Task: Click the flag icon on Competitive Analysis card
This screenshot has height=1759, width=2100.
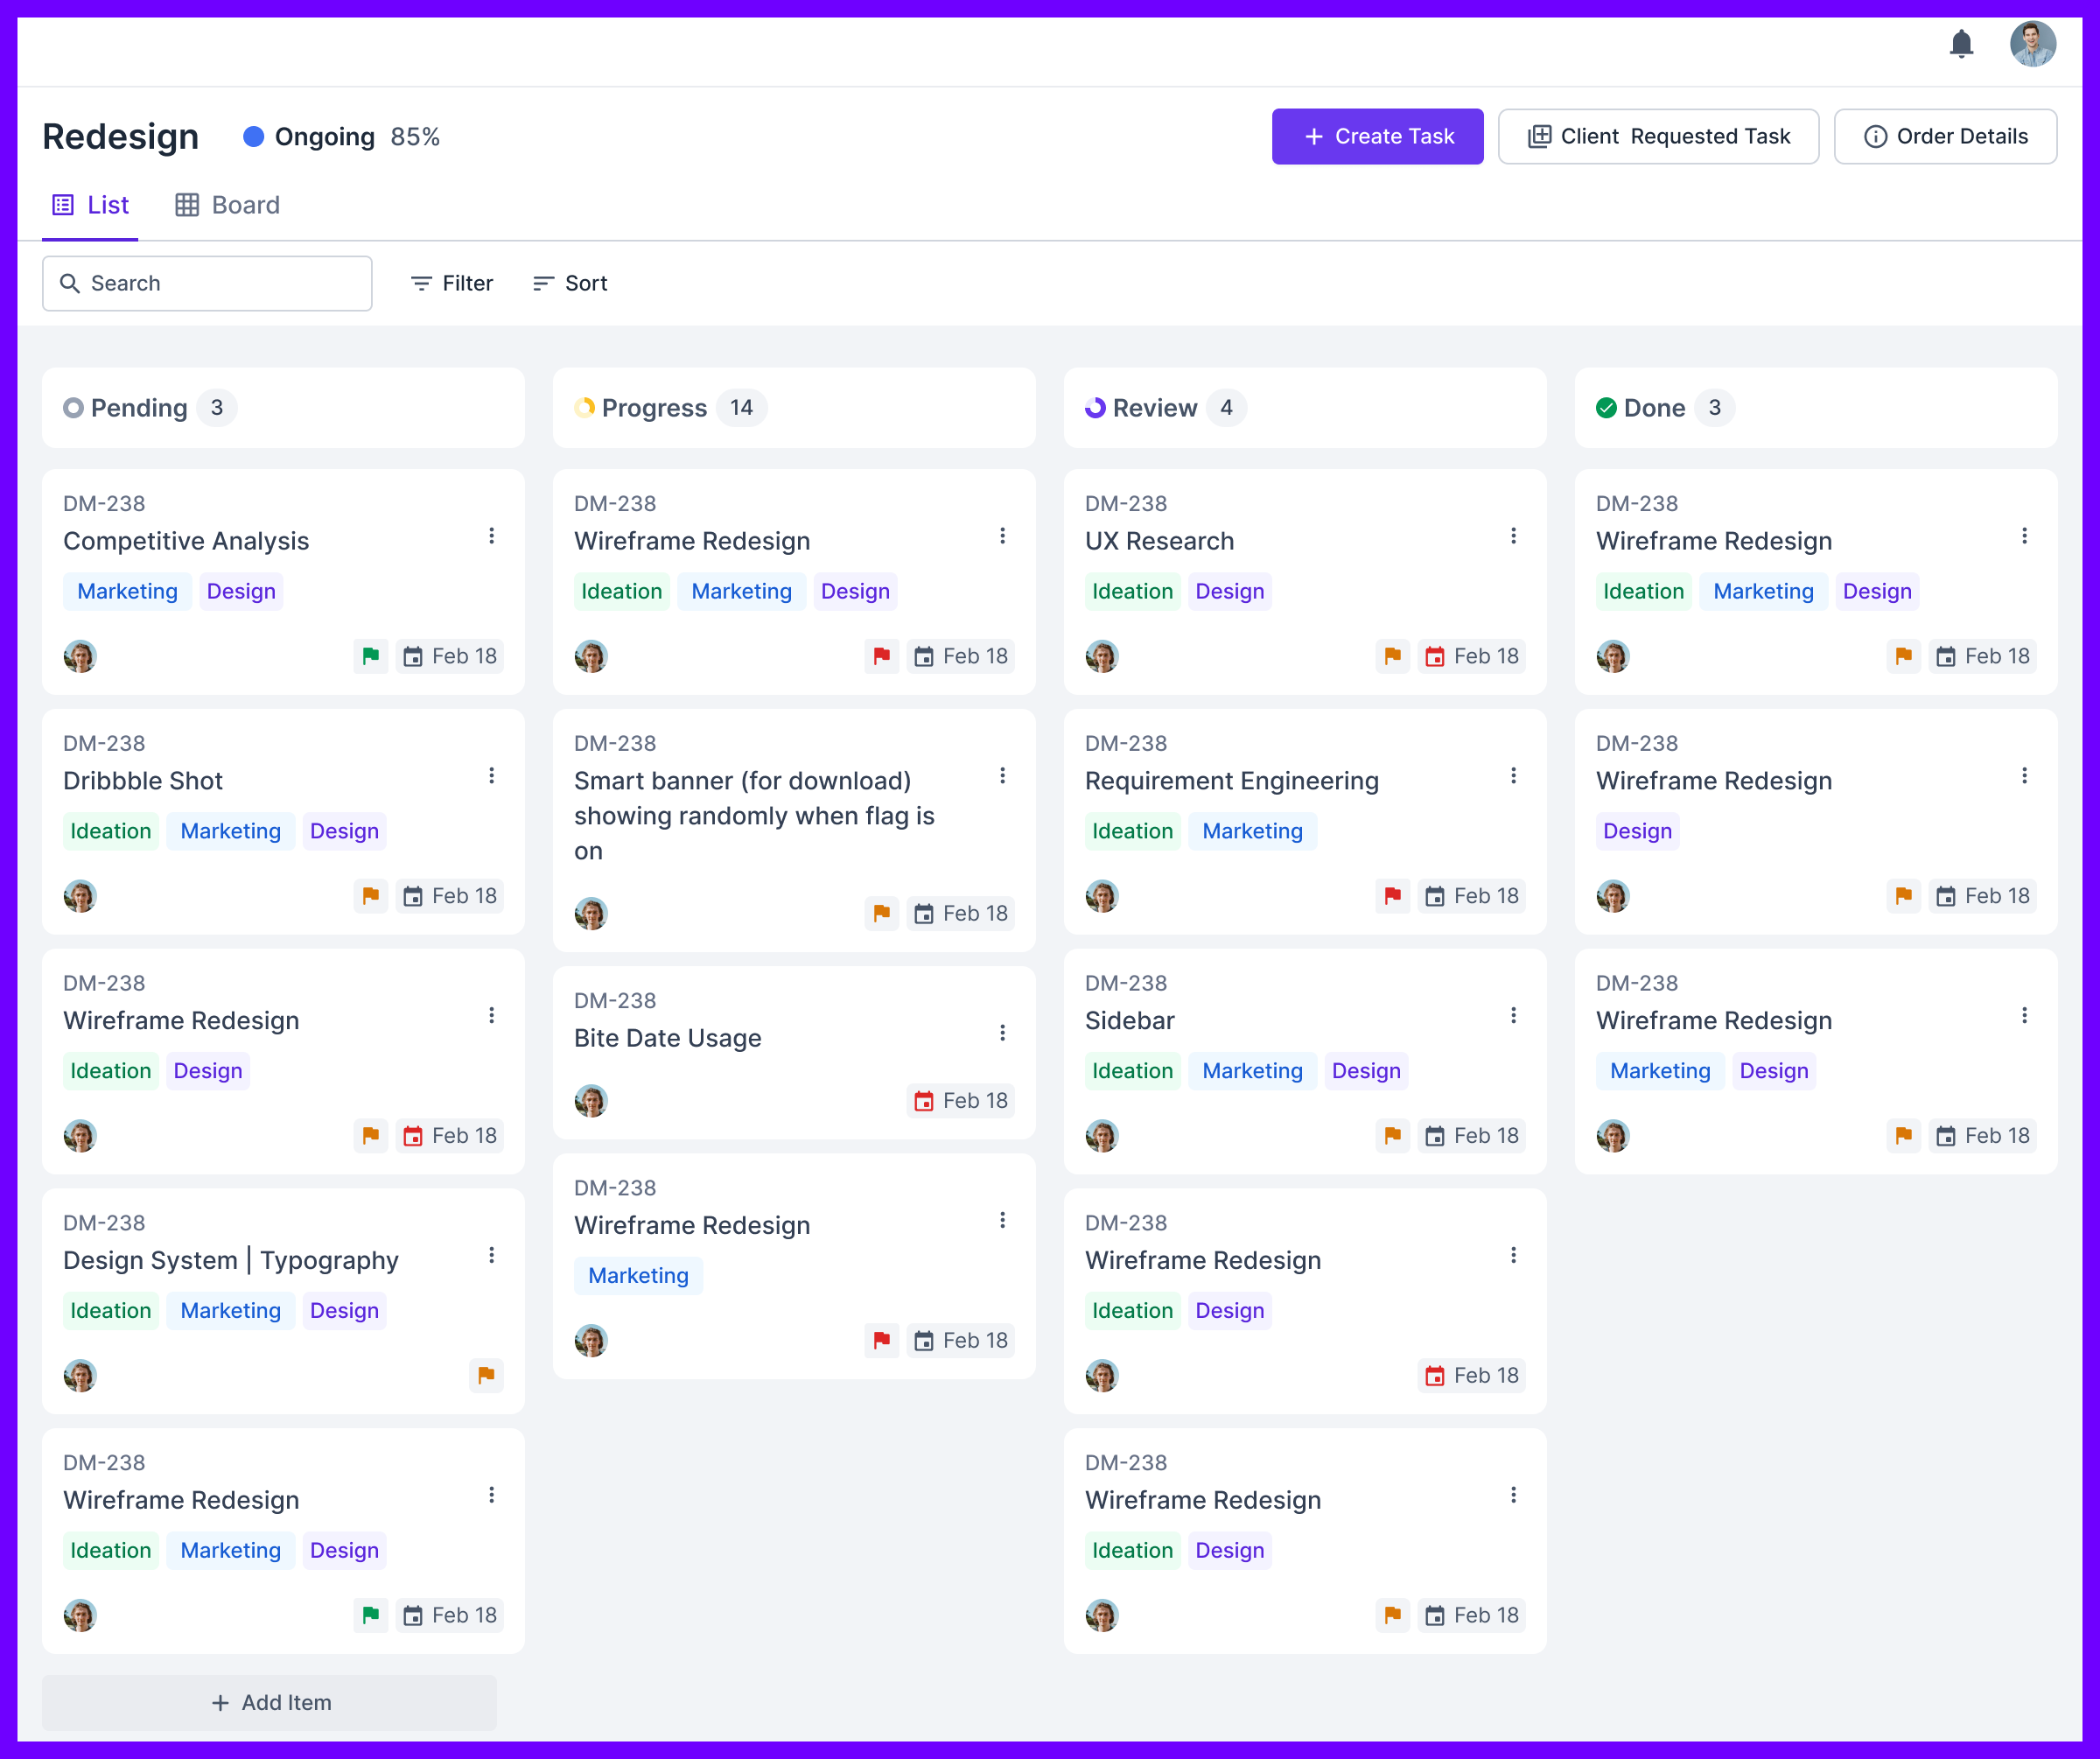Action: click(x=371, y=656)
